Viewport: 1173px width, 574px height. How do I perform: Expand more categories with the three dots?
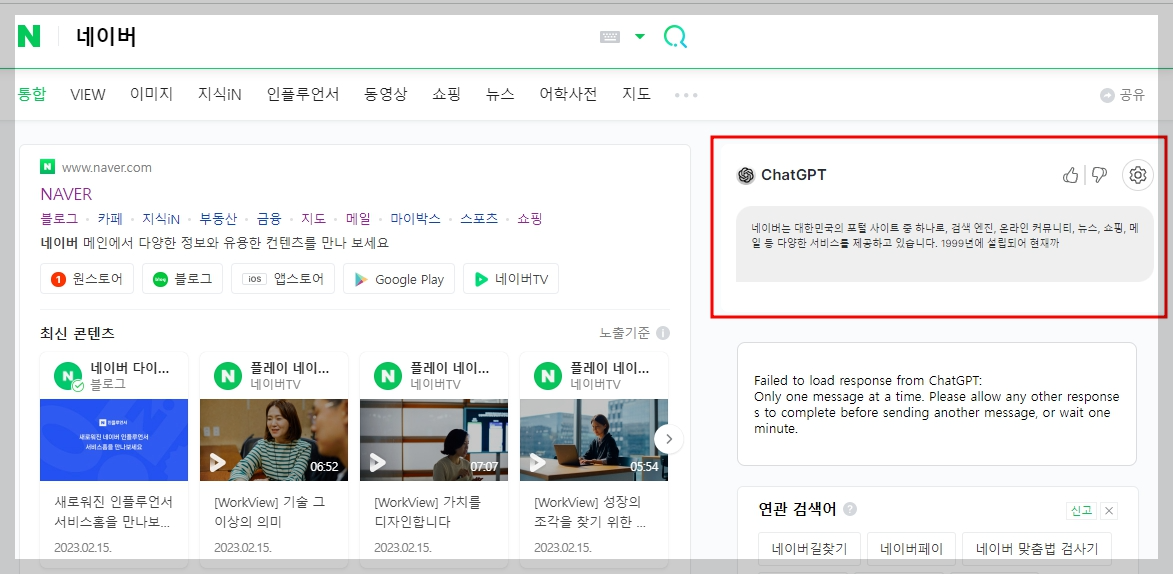[x=686, y=95]
